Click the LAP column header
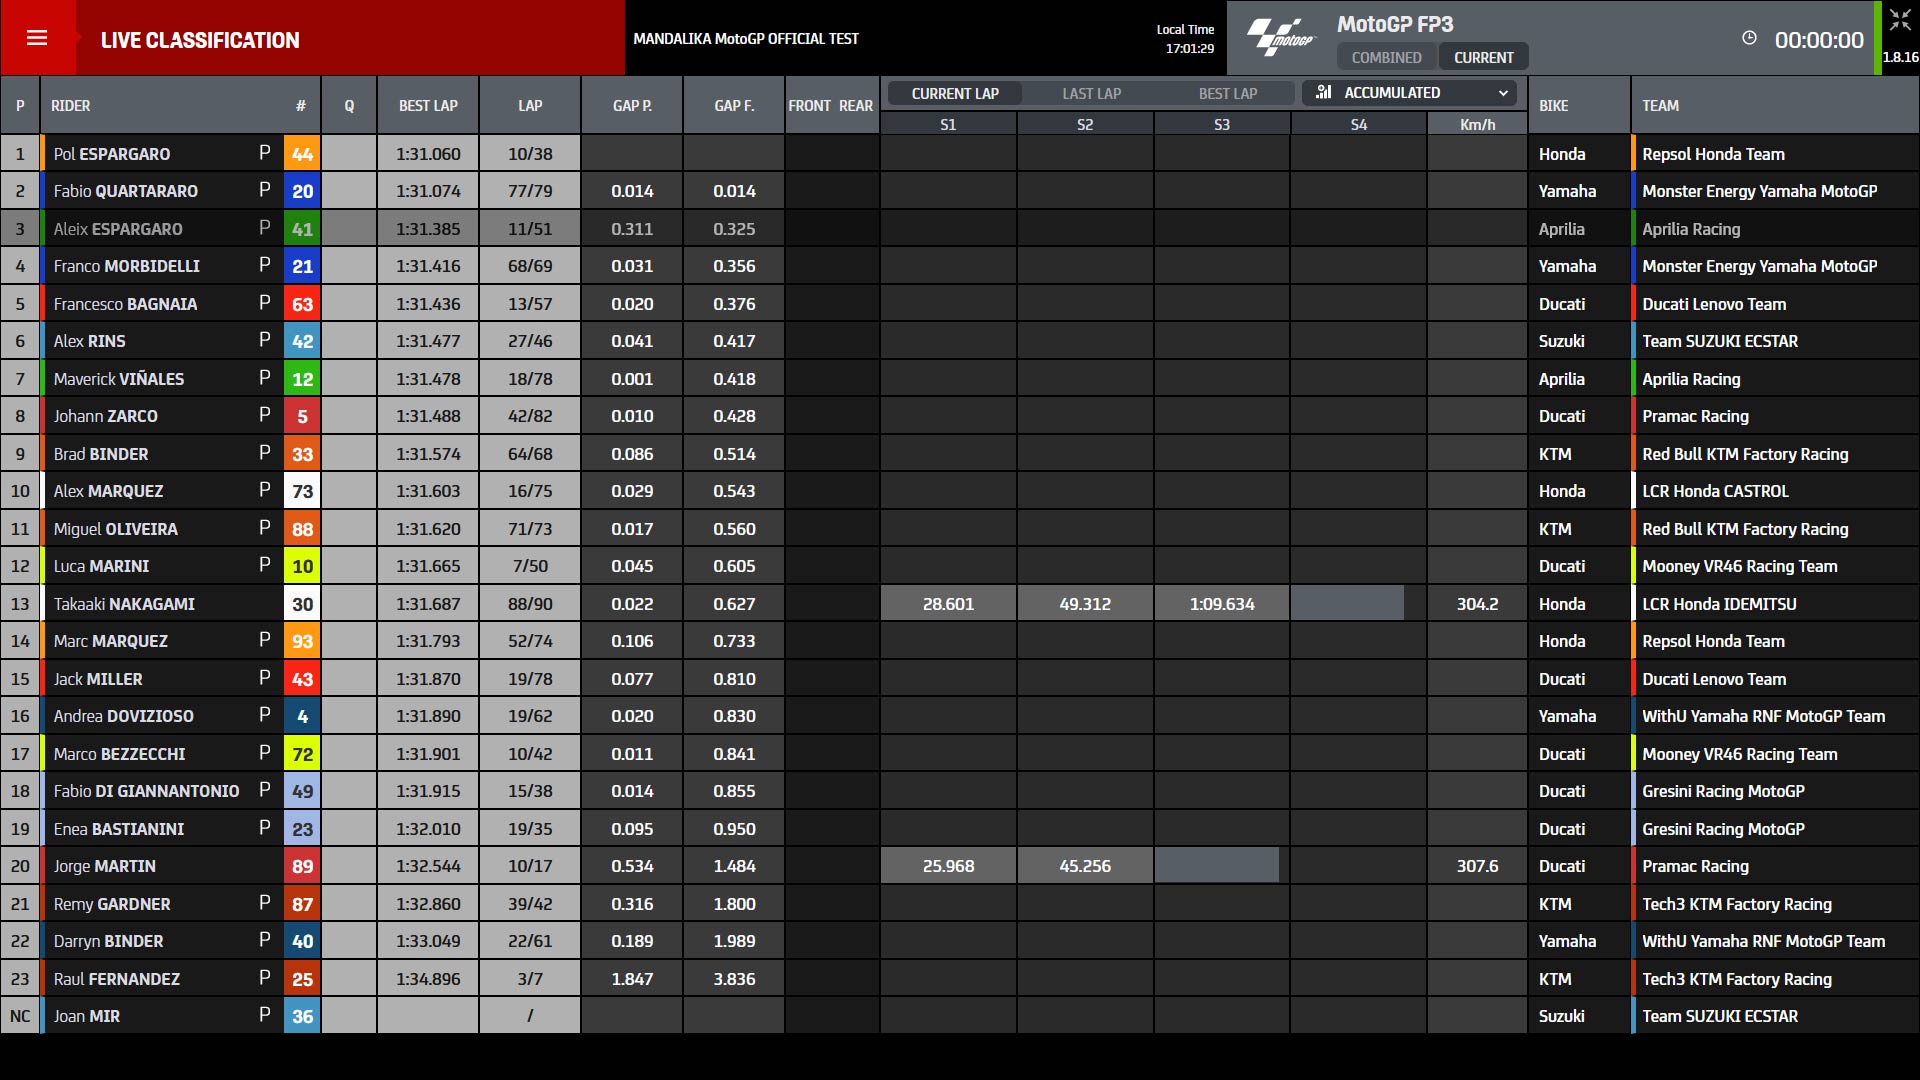 (530, 105)
